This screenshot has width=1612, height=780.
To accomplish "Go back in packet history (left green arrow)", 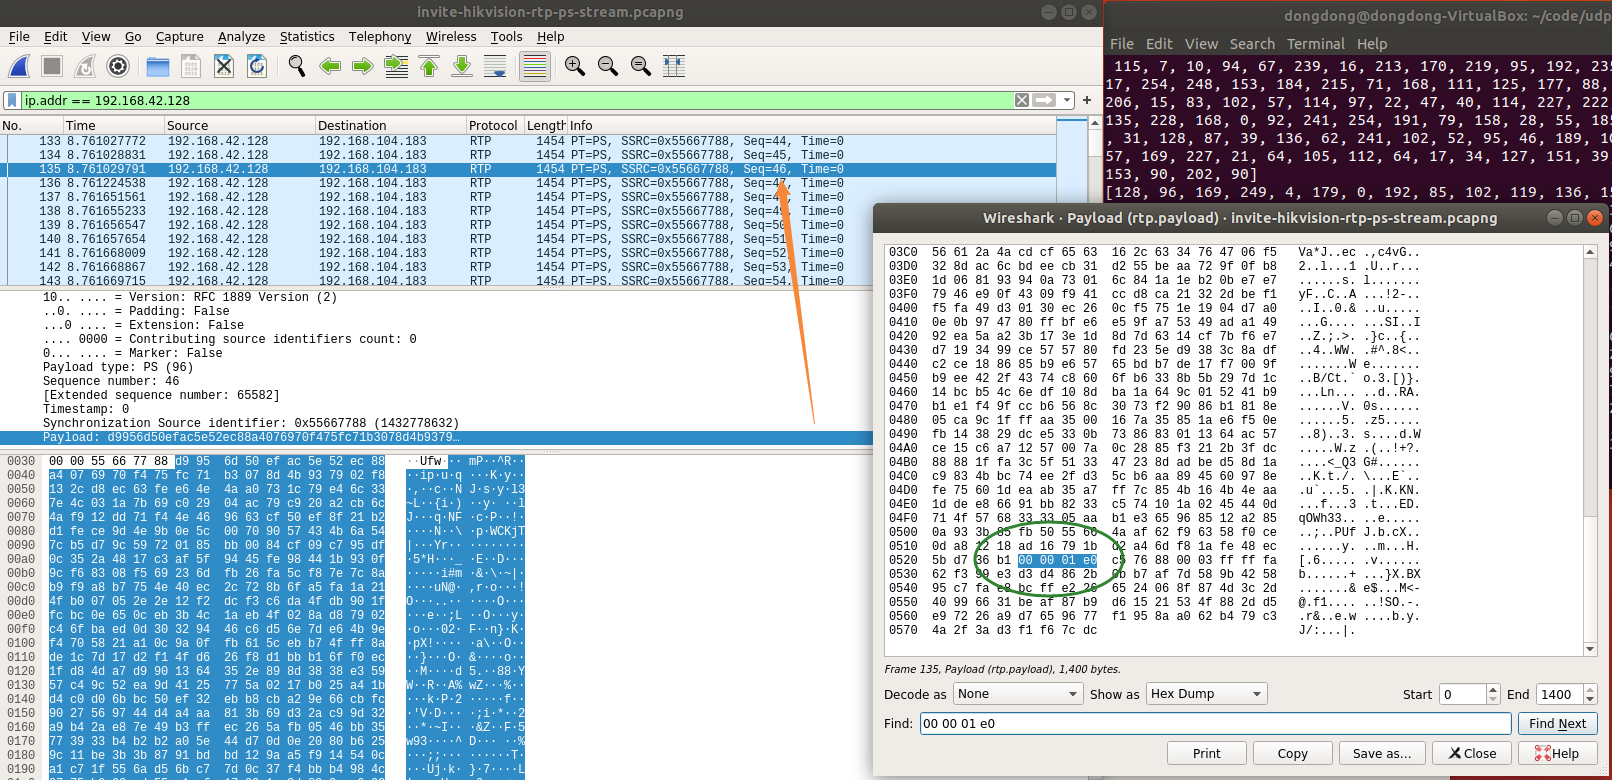I will pyautogui.click(x=330, y=66).
